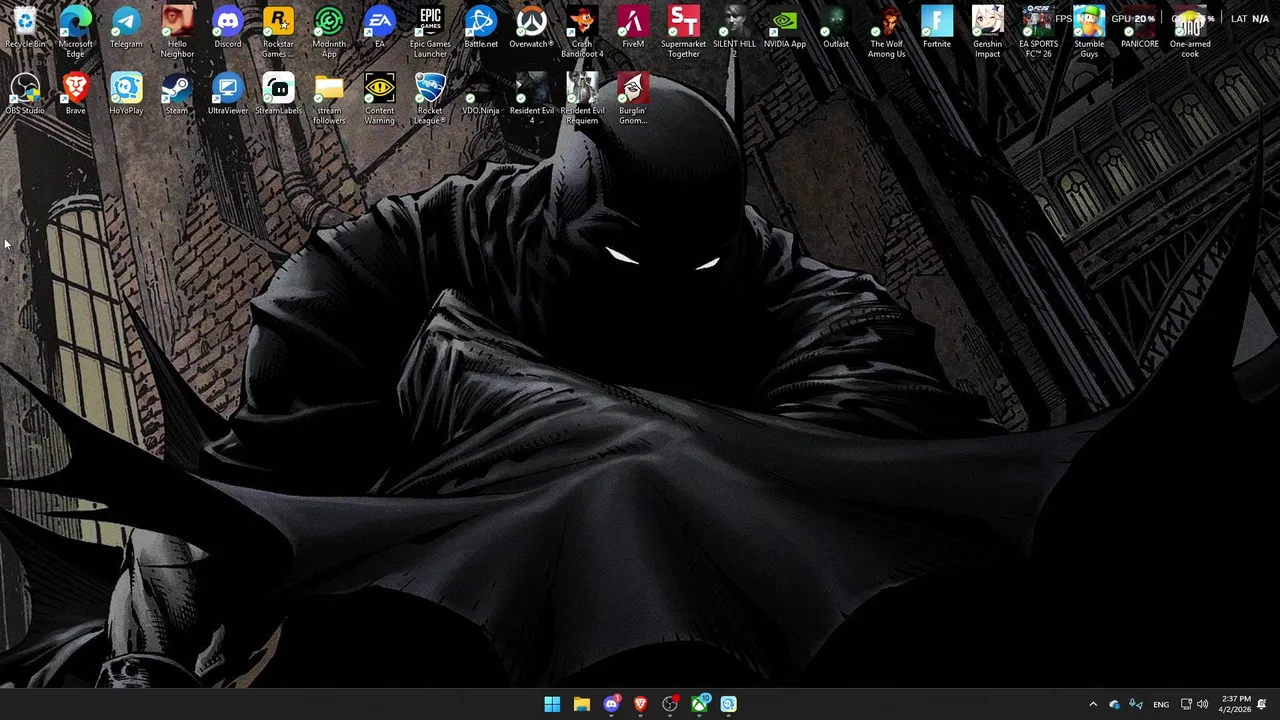
Task: Select the Genshin Impact desktop icon
Action: pyautogui.click(x=988, y=32)
